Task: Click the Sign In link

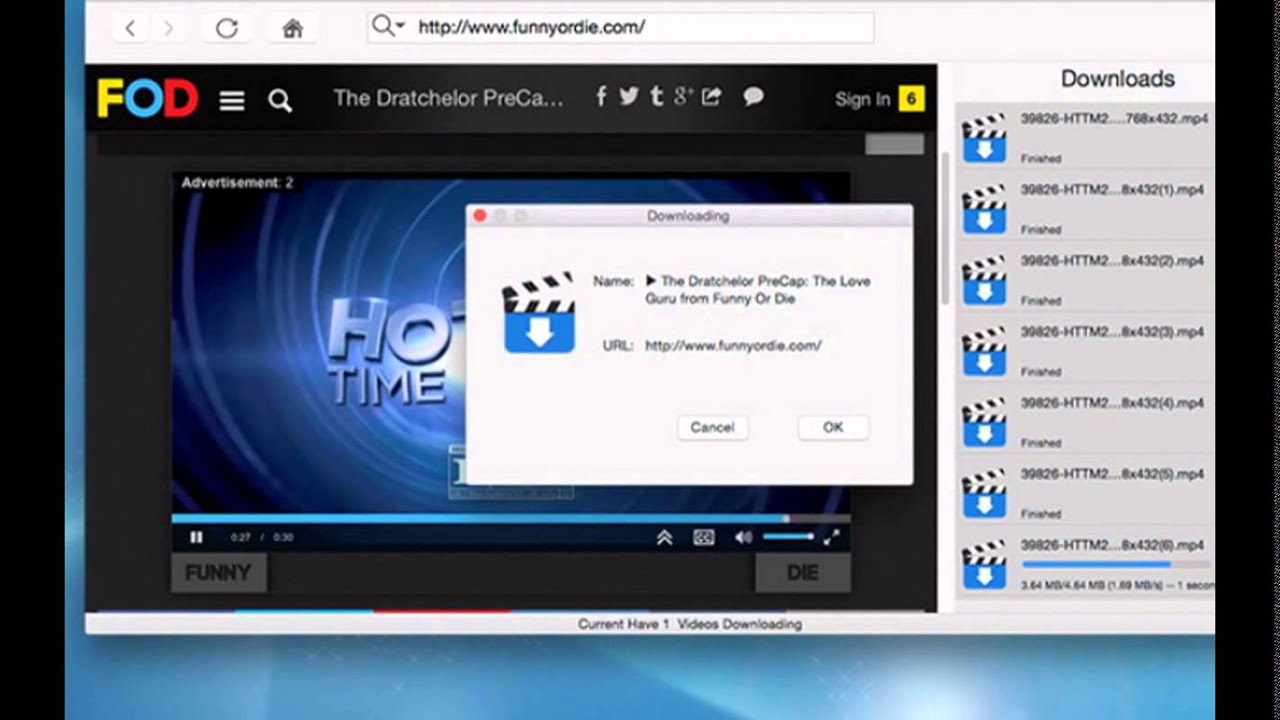Action: (862, 99)
